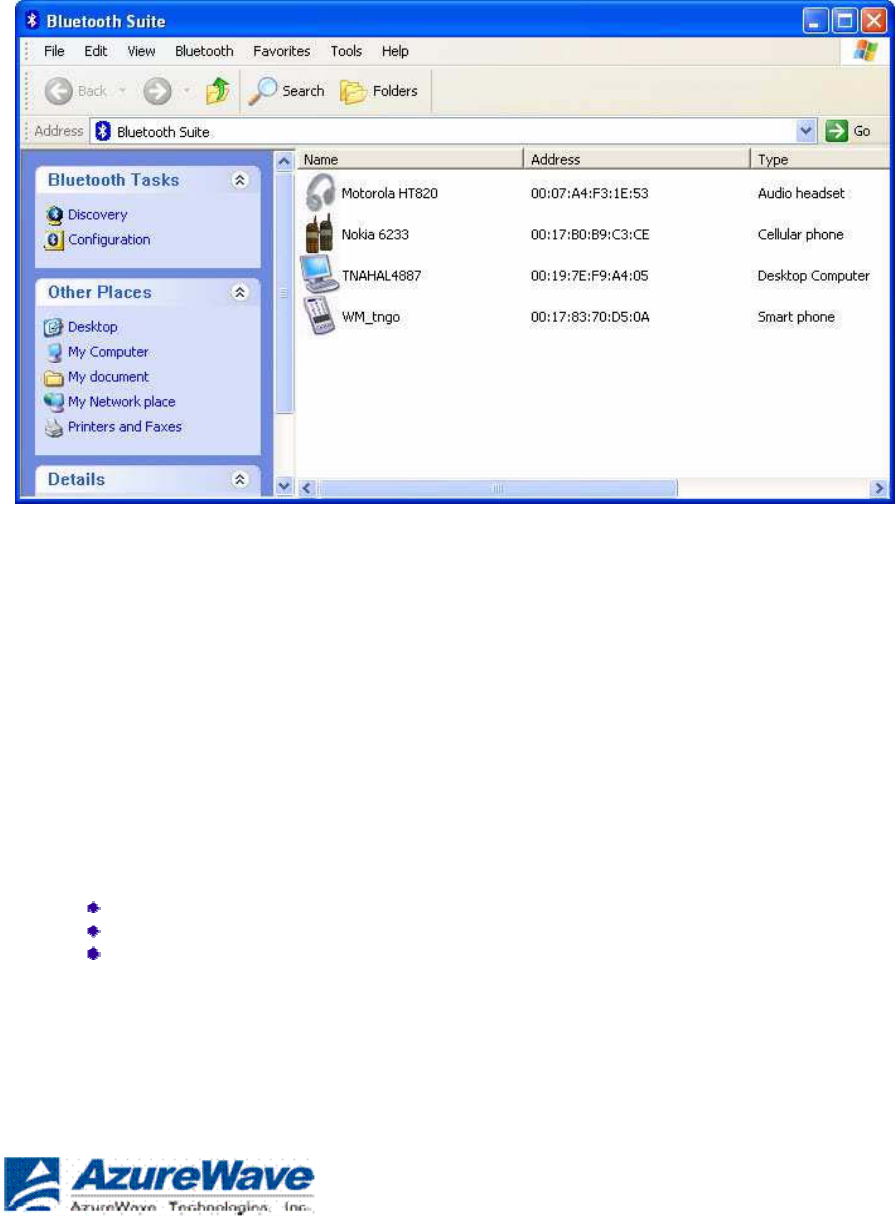This screenshot has height=1220, width=895.
Task: Click the green Go arrow button
Action: [836, 131]
